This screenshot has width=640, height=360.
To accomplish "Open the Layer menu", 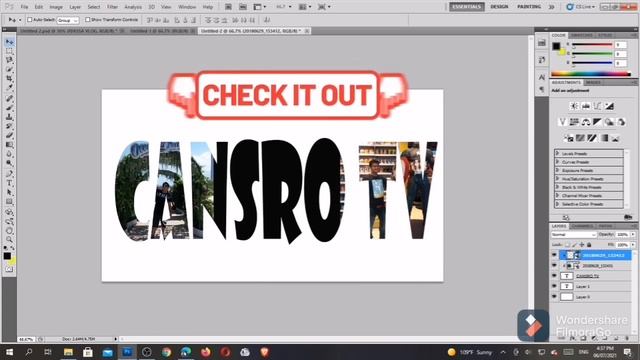I will (75, 7).
